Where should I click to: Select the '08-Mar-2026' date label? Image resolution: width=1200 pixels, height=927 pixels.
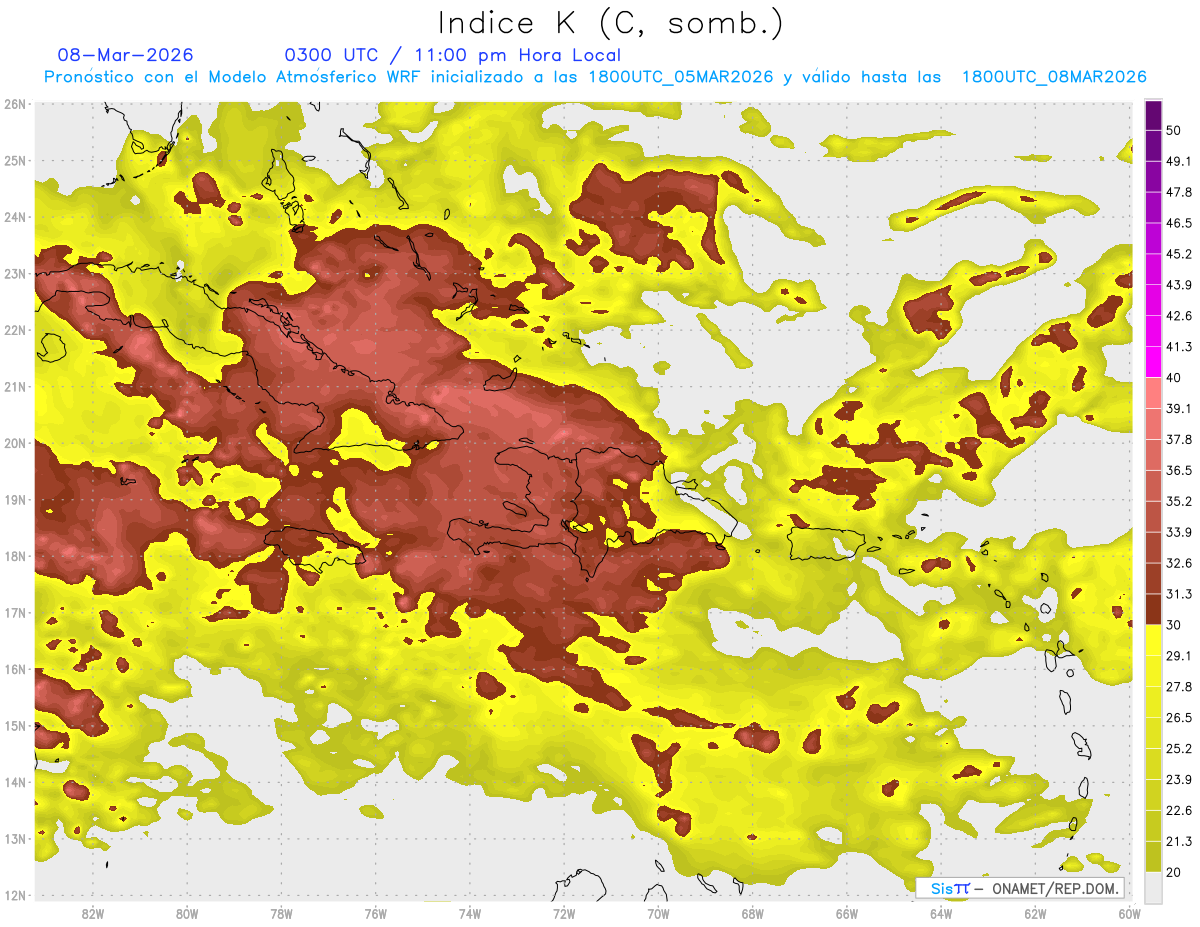pos(126,55)
